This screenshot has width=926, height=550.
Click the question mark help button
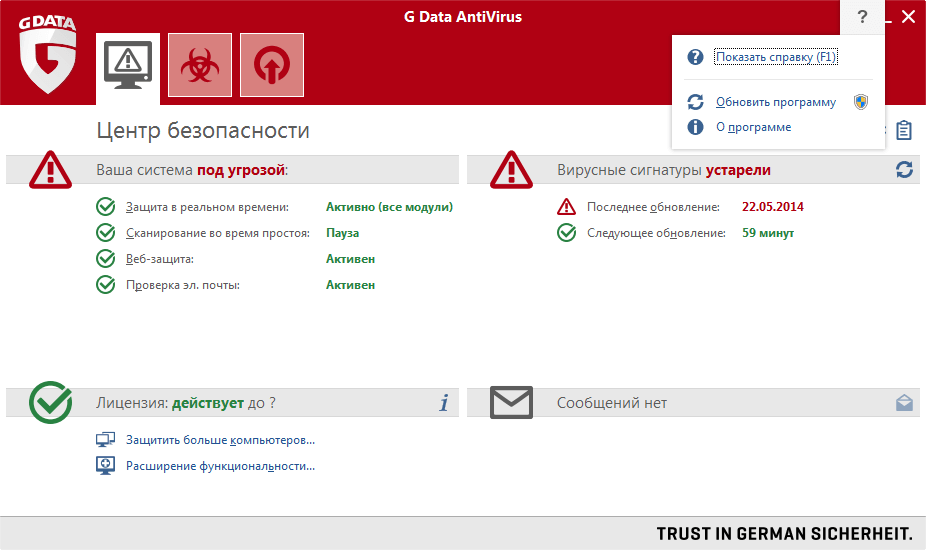(862, 17)
